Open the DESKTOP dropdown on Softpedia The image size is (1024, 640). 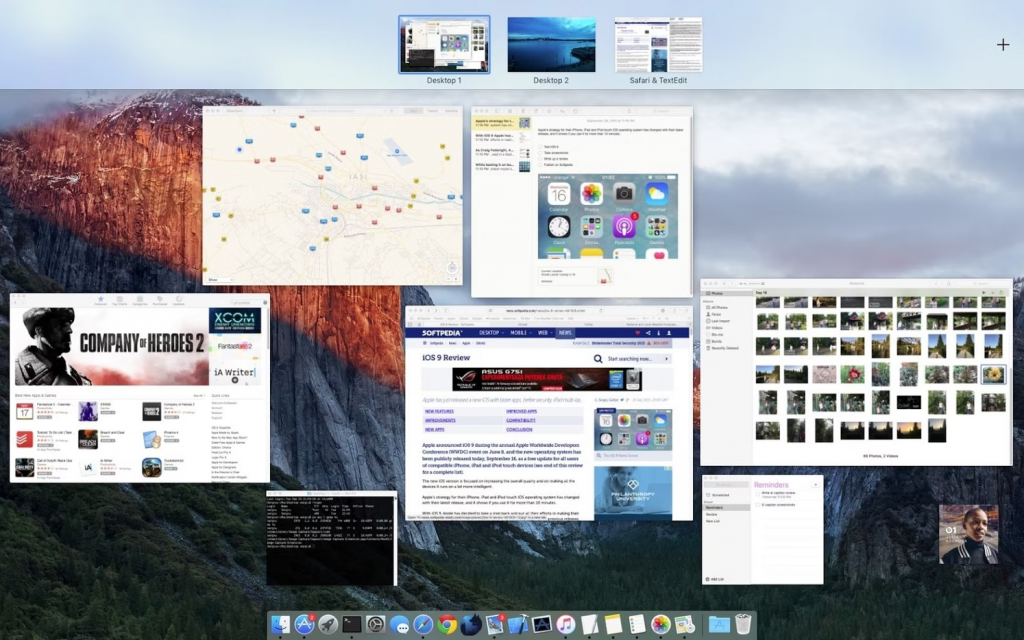(491, 333)
